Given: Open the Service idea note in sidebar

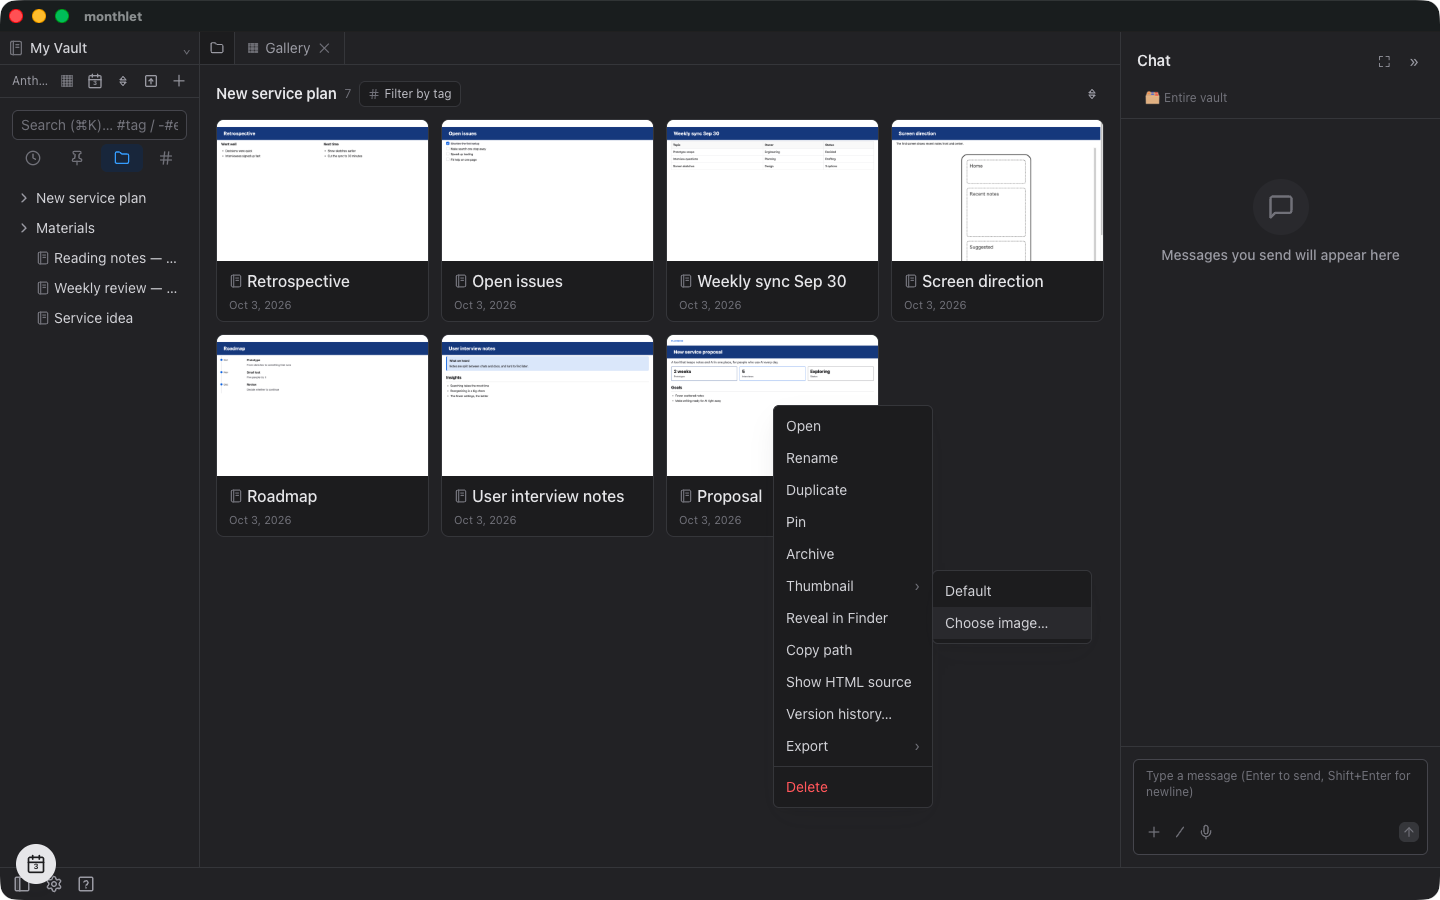Looking at the screenshot, I should pyautogui.click(x=93, y=318).
